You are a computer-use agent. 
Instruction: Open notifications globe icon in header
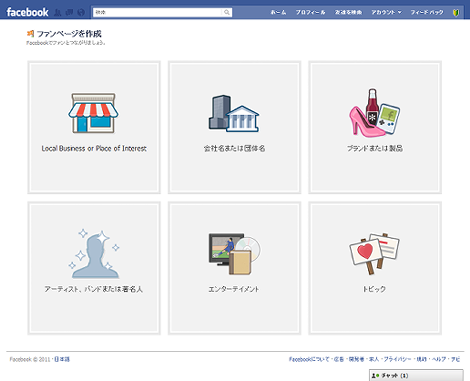point(81,13)
